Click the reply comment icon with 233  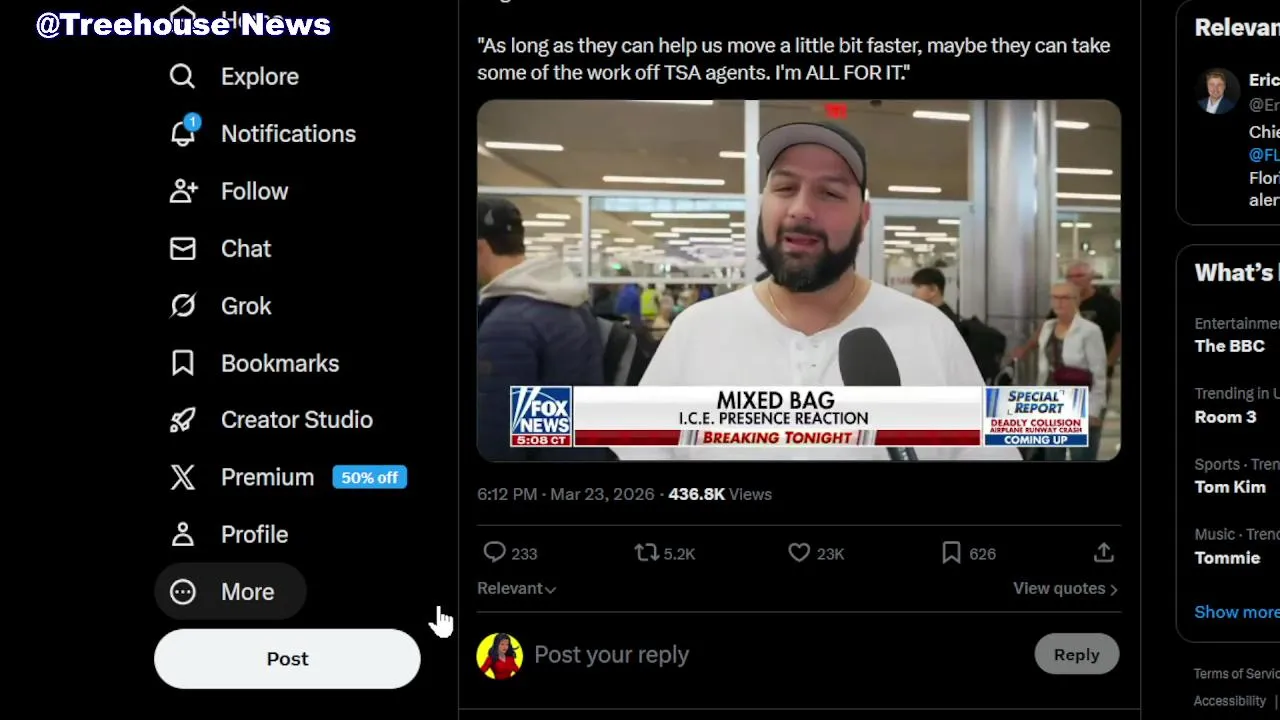(494, 552)
